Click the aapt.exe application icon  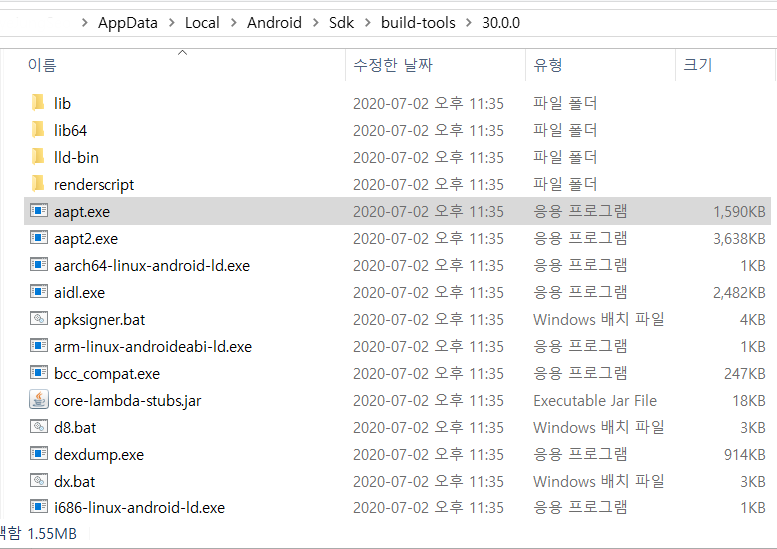[x=39, y=211]
